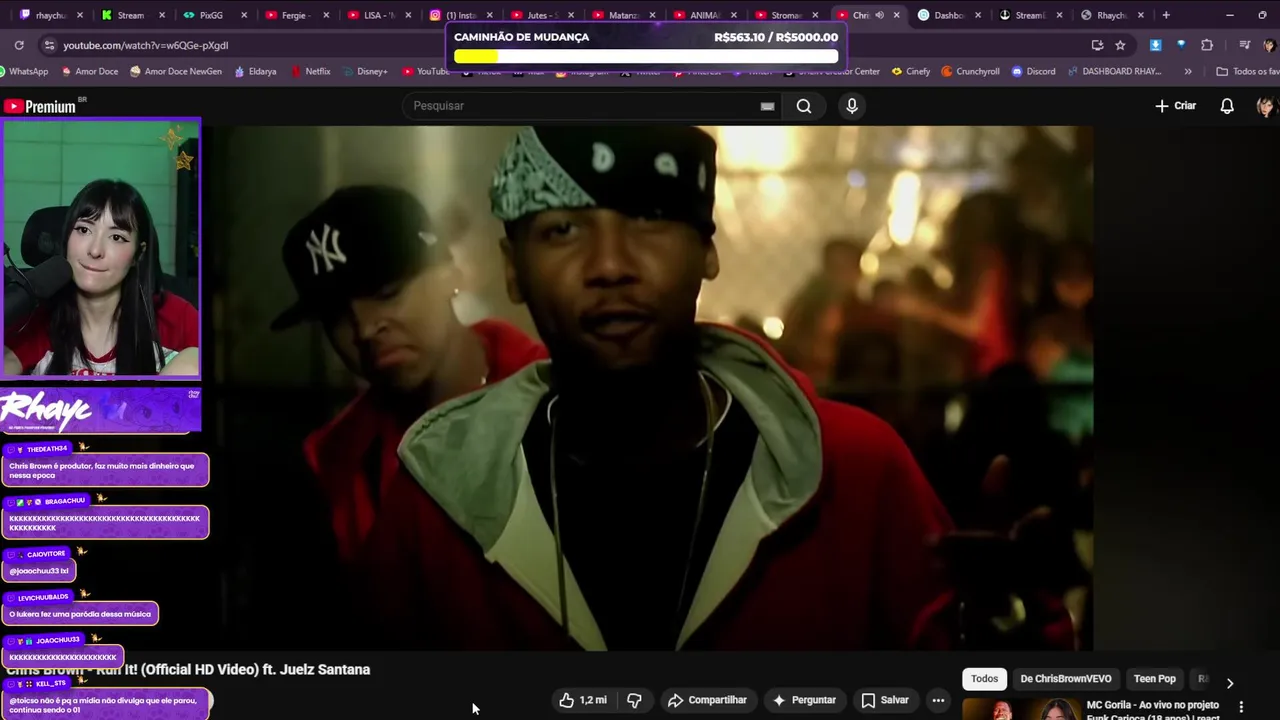Viewport: 1280px width, 720px height.
Task: Click the Salvar button
Action: 885,700
